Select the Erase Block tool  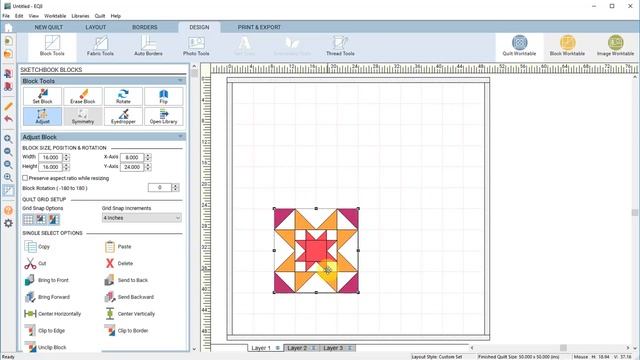coord(82,96)
